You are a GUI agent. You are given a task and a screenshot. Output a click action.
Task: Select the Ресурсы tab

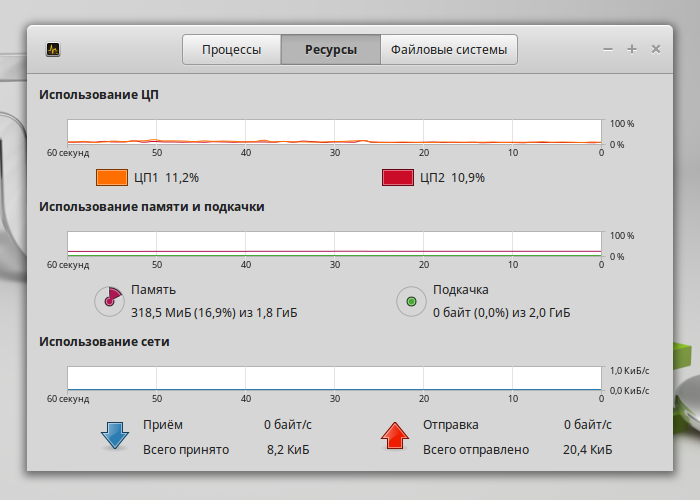[331, 50]
